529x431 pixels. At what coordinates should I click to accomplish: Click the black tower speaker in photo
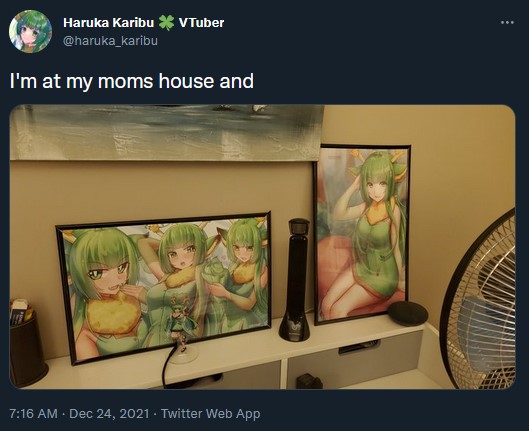[x=295, y=279]
